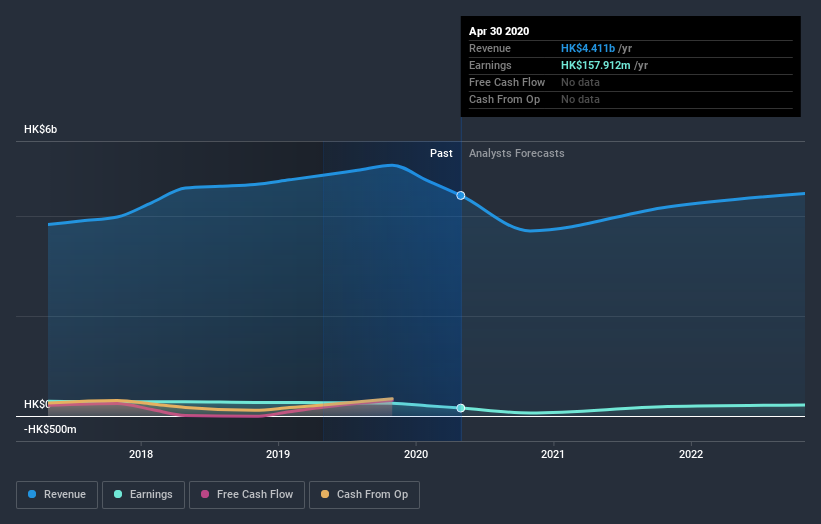Click the blue Revenue legend dot

[x=32, y=494]
